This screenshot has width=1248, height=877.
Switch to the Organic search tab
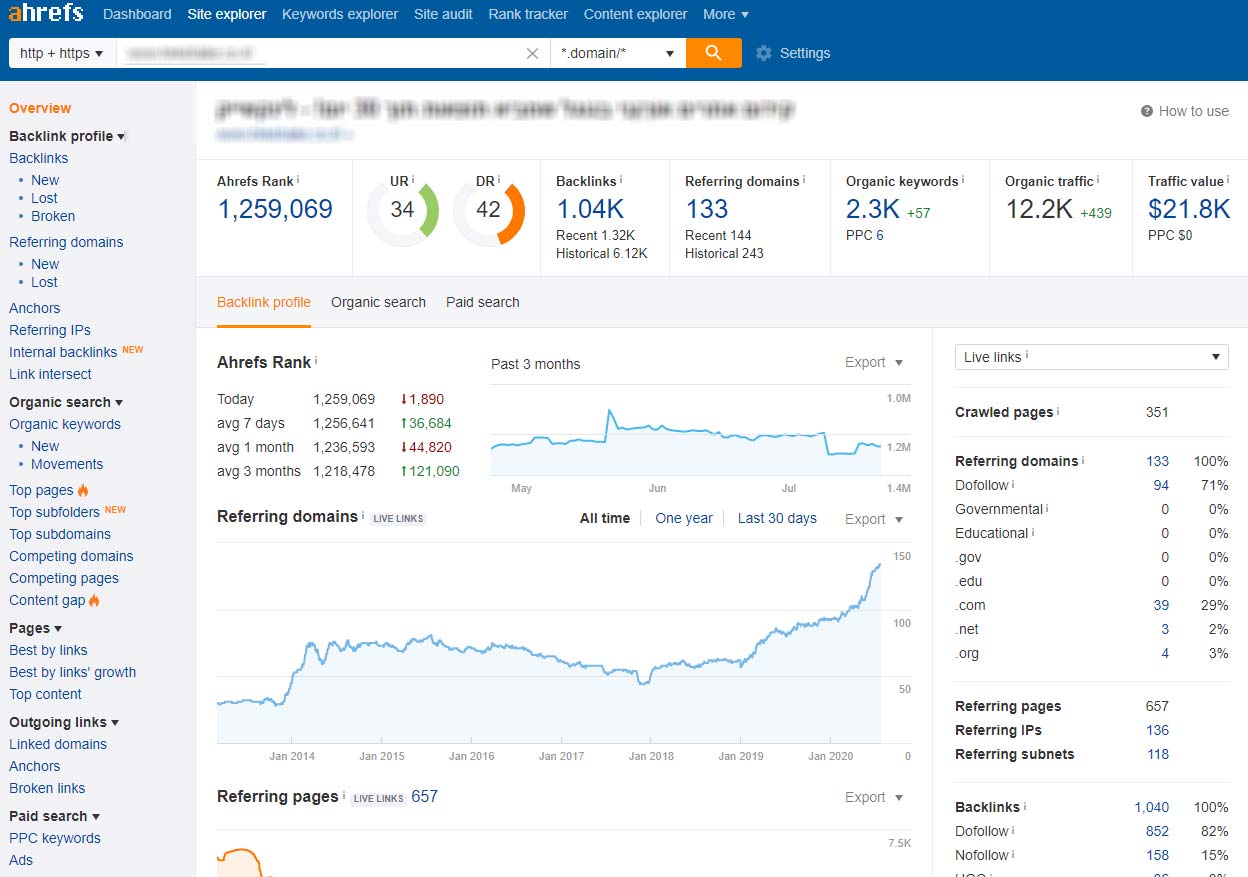pos(378,302)
